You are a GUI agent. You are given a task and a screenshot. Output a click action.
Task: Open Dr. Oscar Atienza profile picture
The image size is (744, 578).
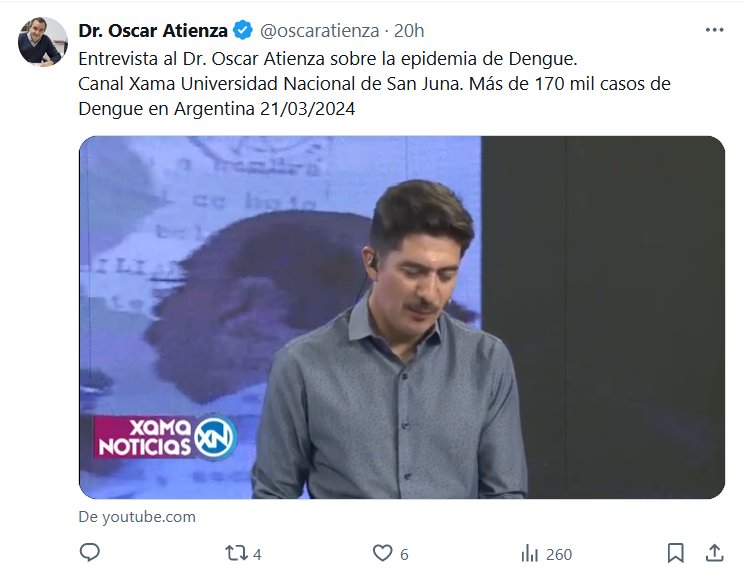[43, 41]
